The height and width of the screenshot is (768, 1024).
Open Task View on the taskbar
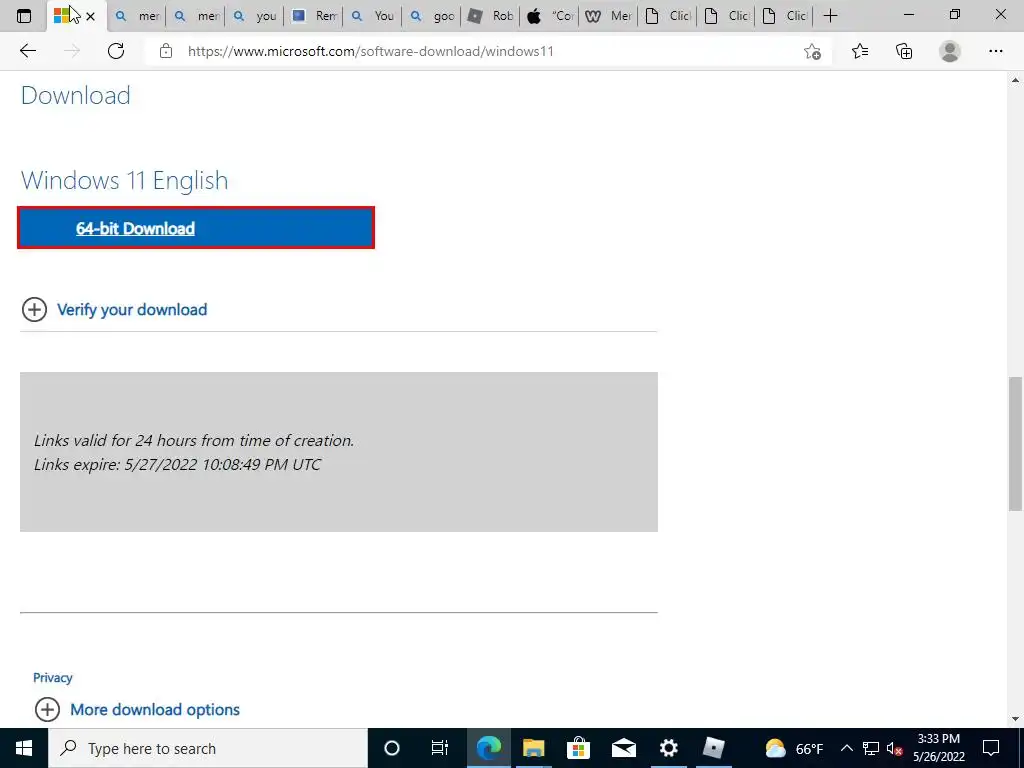pos(440,748)
